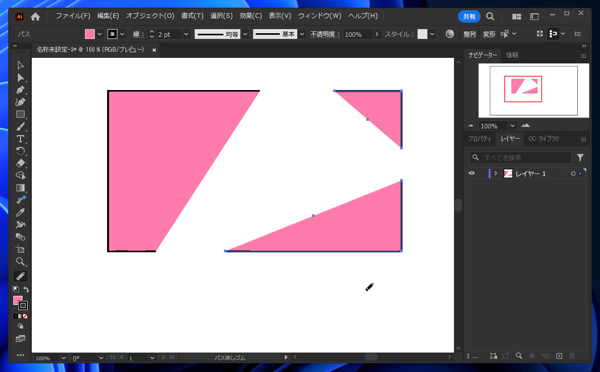Select the Gradient tool

[20, 188]
